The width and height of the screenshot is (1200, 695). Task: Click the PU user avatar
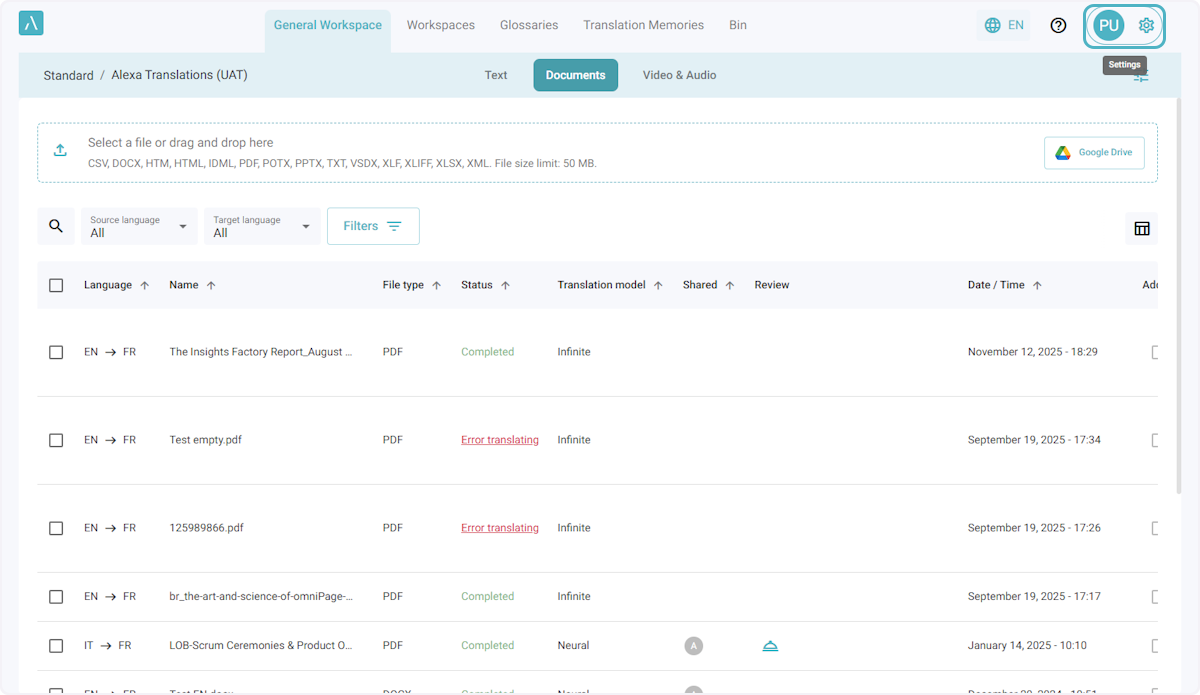pyautogui.click(x=1108, y=25)
